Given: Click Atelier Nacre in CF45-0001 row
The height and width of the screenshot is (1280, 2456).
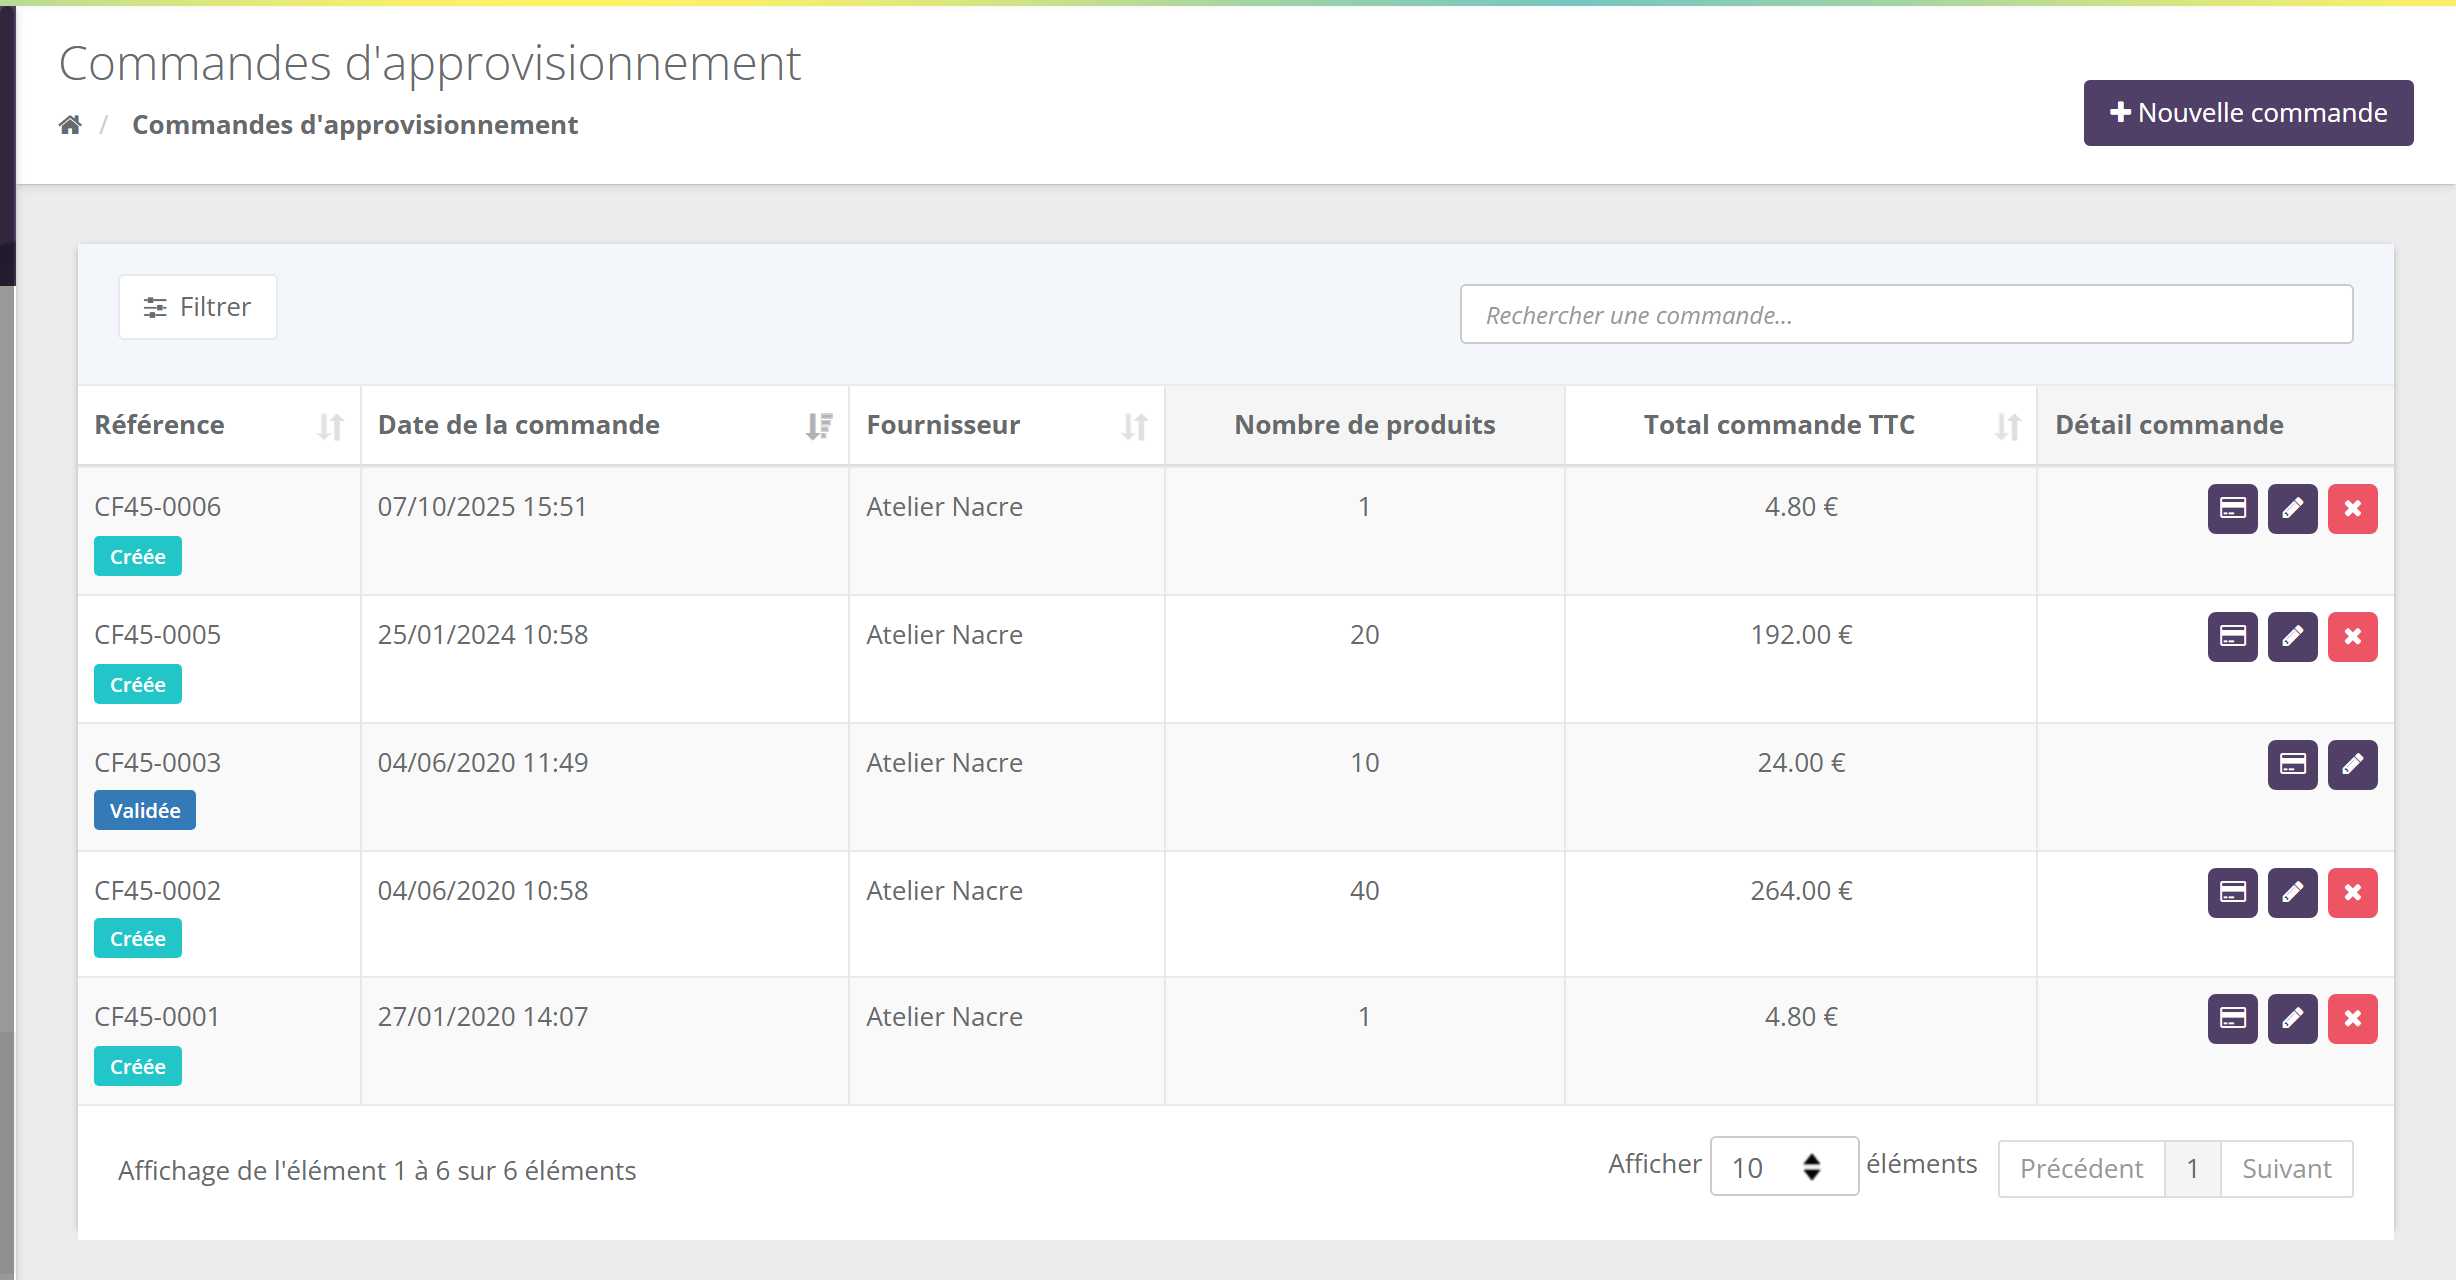Looking at the screenshot, I should [x=944, y=1017].
